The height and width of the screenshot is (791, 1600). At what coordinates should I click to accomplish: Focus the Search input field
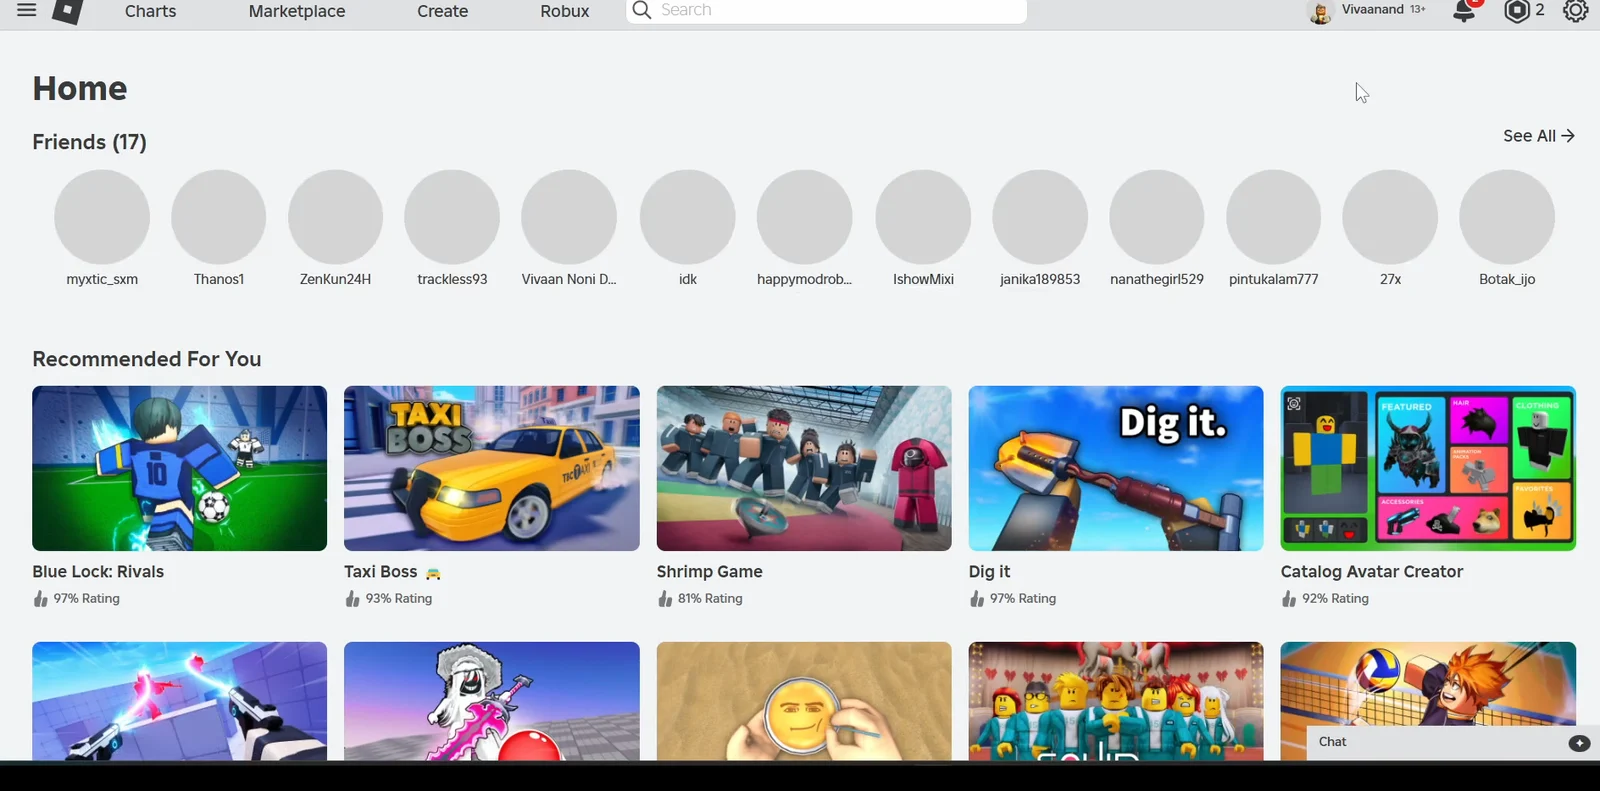[827, 10]
